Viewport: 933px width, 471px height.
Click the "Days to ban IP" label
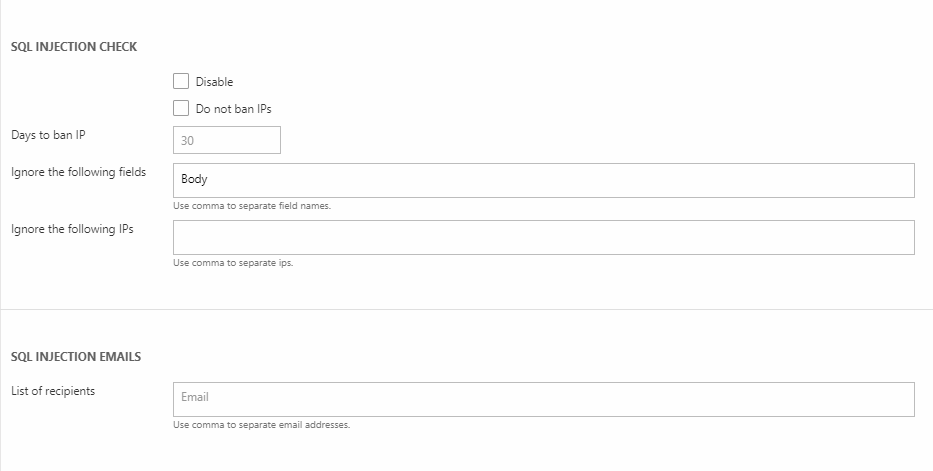pos(49,135)
